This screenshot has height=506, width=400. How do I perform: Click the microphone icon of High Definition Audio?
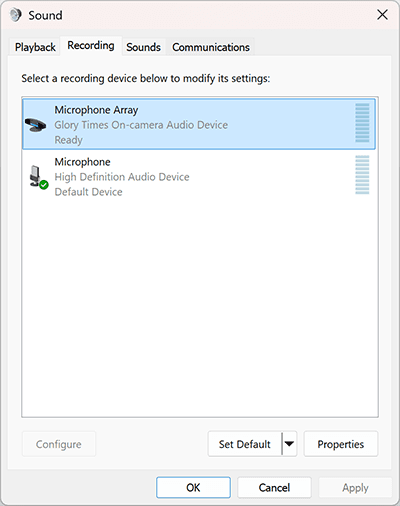tap(35, 176)
